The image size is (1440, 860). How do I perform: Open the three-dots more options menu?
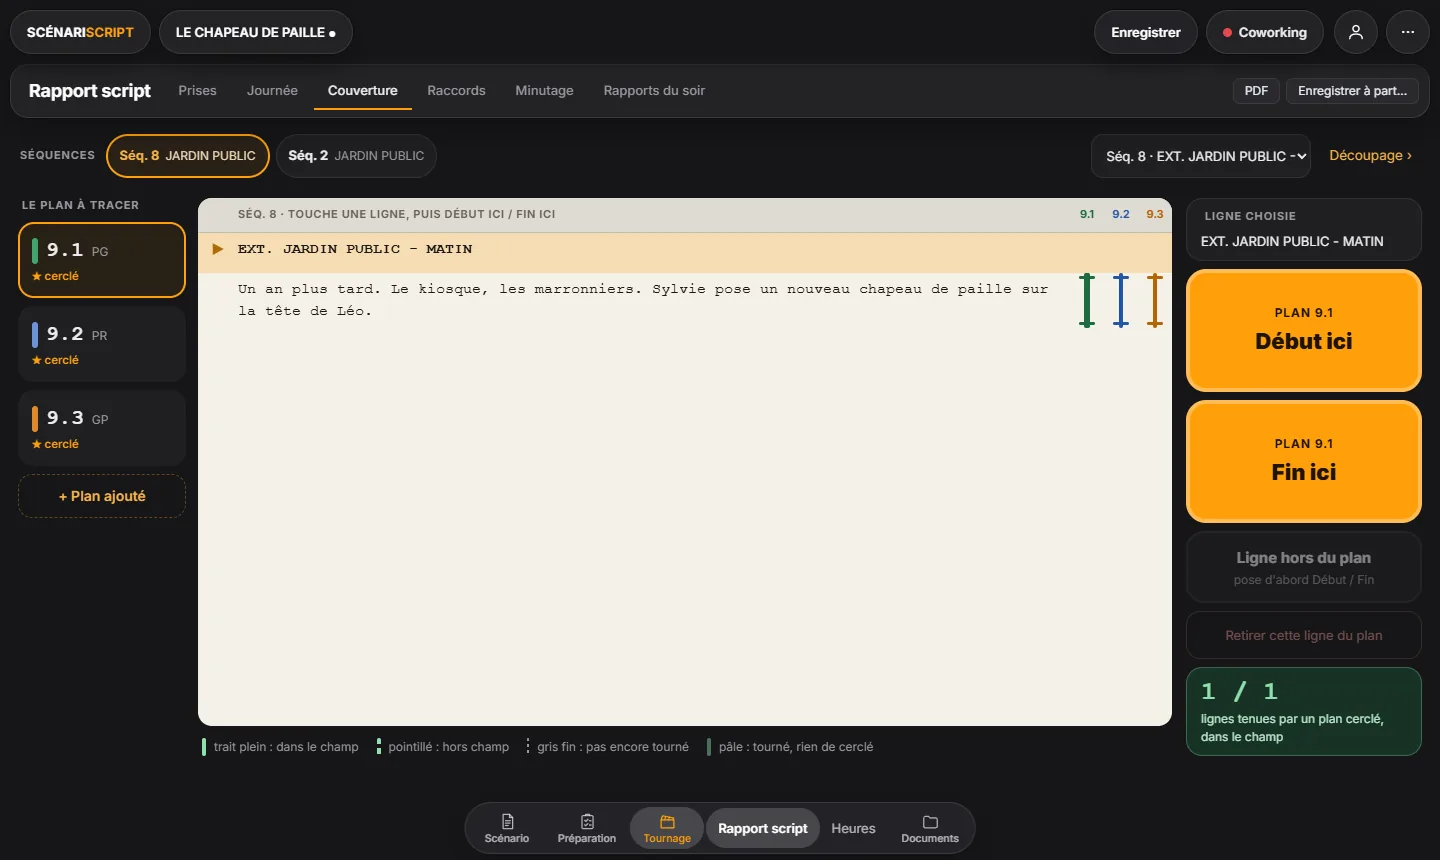click(x=1408, y=32)
